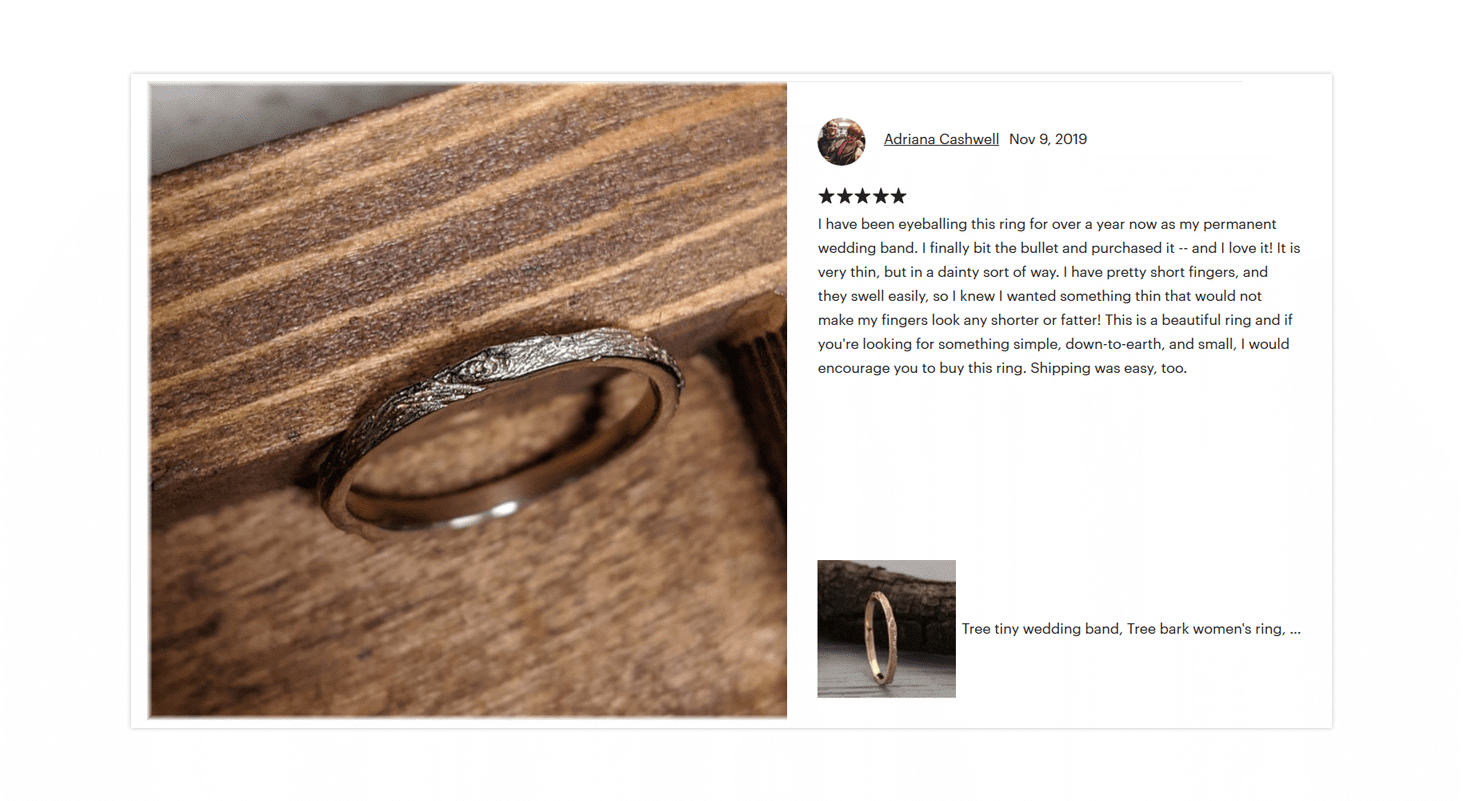
Task: Open the large ring photo on wood
Action: click(468, 400)
